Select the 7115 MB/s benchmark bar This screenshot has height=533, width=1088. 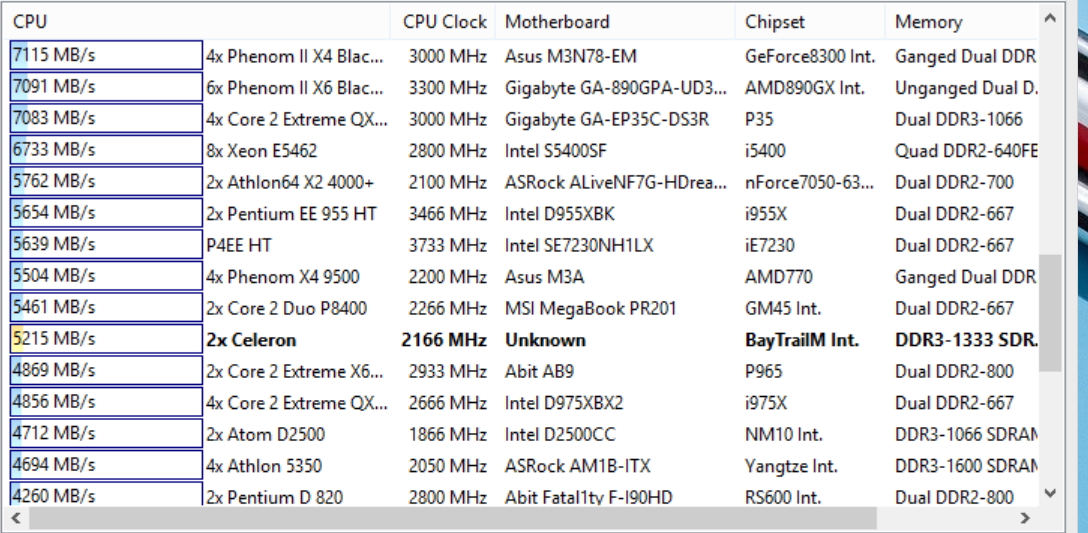106,56
